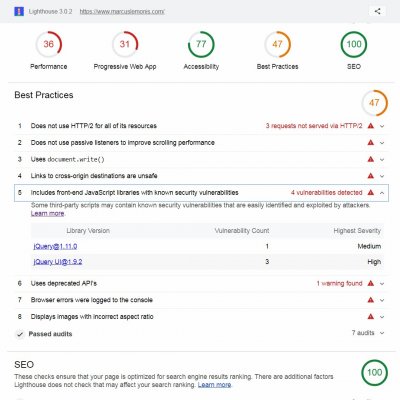The image size is (400, 400).
Task: Click warning triangle on HTTP/2 audit row
Action: pyautogui.click(x=371, y=126)
